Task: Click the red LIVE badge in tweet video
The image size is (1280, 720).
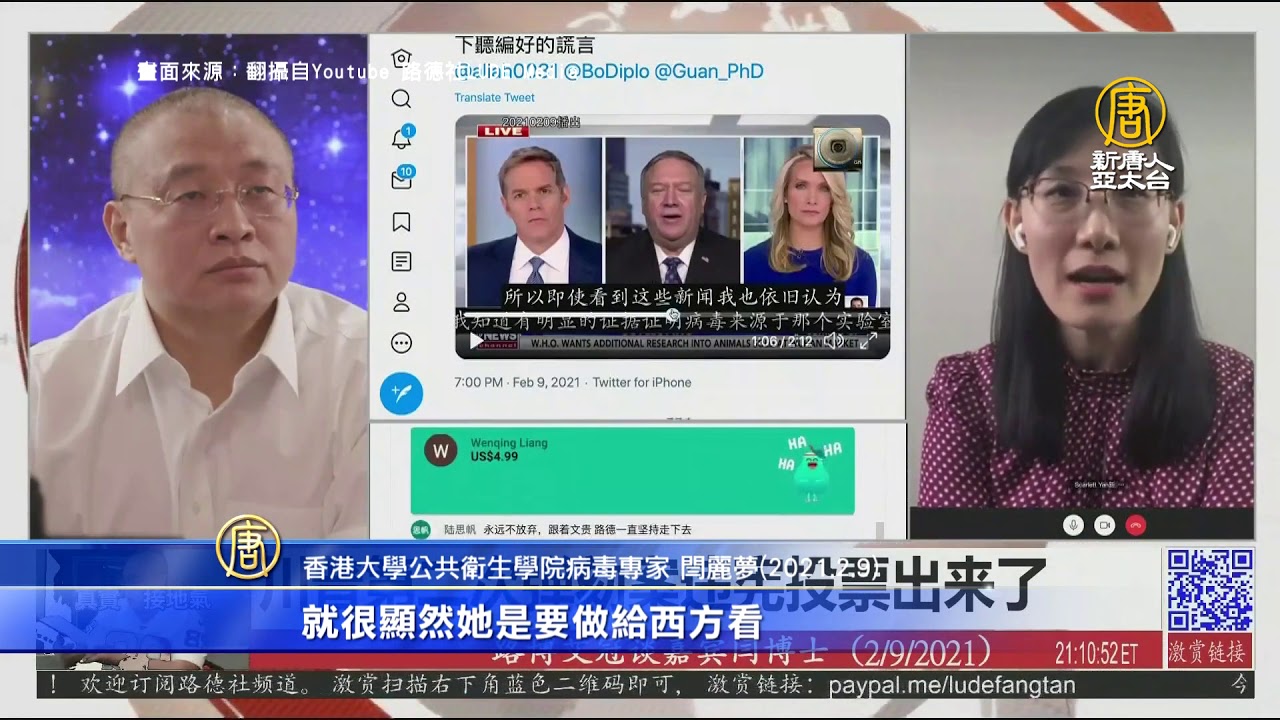Action: [x=503, y=132]
